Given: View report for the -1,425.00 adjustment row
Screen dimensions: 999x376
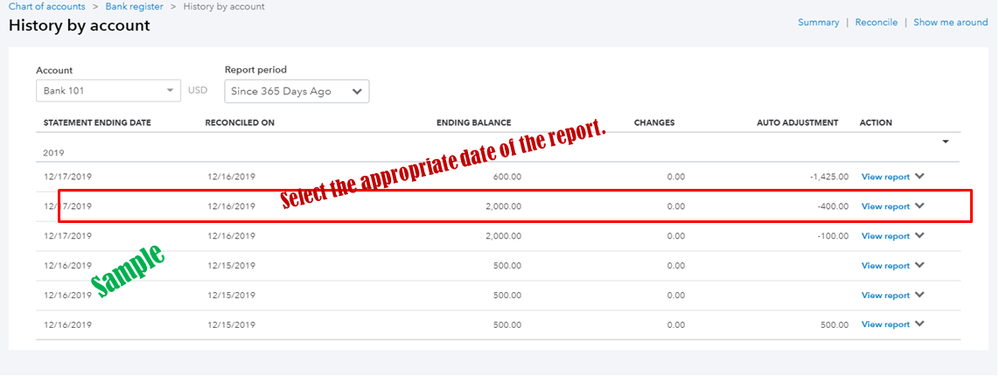Looking at the screenshot, I should 886,177.
